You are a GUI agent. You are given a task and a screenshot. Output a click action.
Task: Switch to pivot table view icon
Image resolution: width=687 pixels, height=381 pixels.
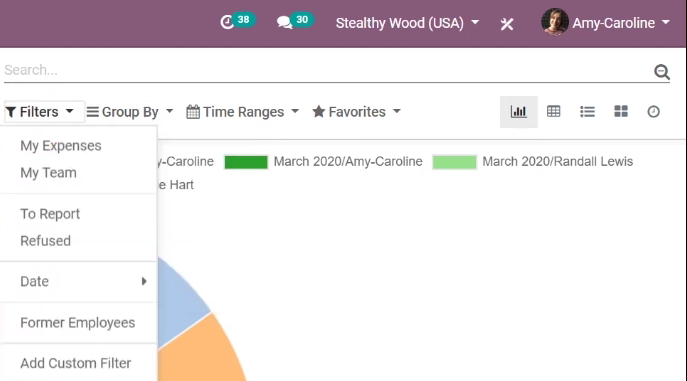(x=553, y=112)
